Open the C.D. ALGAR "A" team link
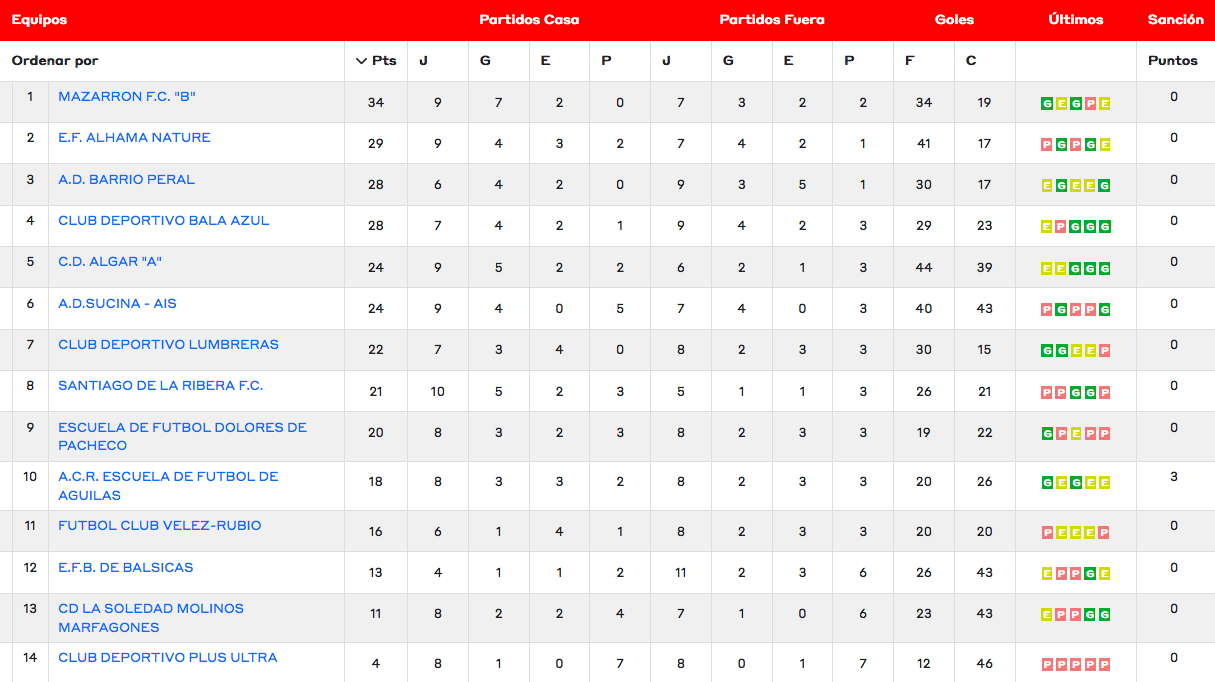This screenshot has width=1215, height=682. 110,262
